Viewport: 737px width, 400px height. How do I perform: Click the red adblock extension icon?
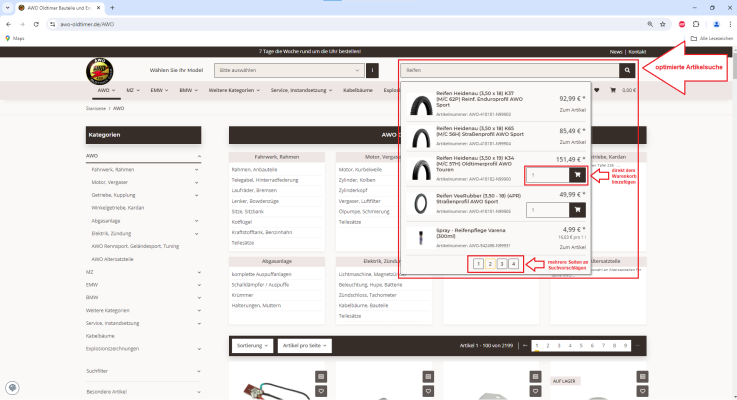coord(682,24)
